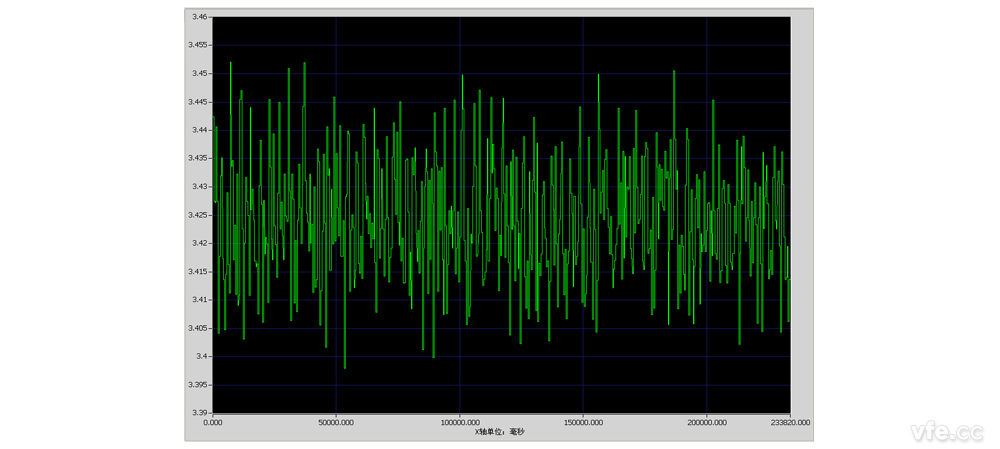Screen dimensions: 1000x449
Task: Select the 100000.000 x-axis tick label
Action: pyautogui.click(x=459, y=423)
